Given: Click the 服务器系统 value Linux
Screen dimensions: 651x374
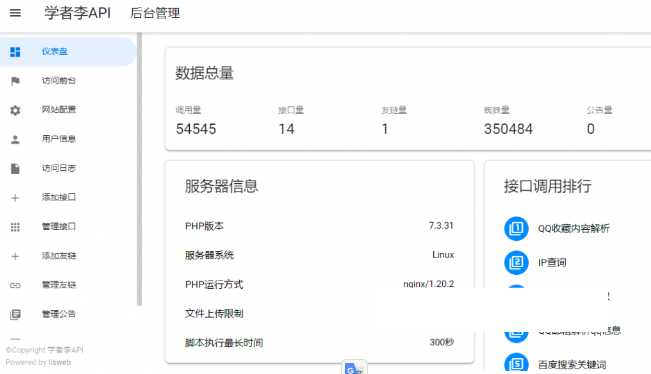Looking at the screenshot, I should pyautogui.click(x=443, y=254).
